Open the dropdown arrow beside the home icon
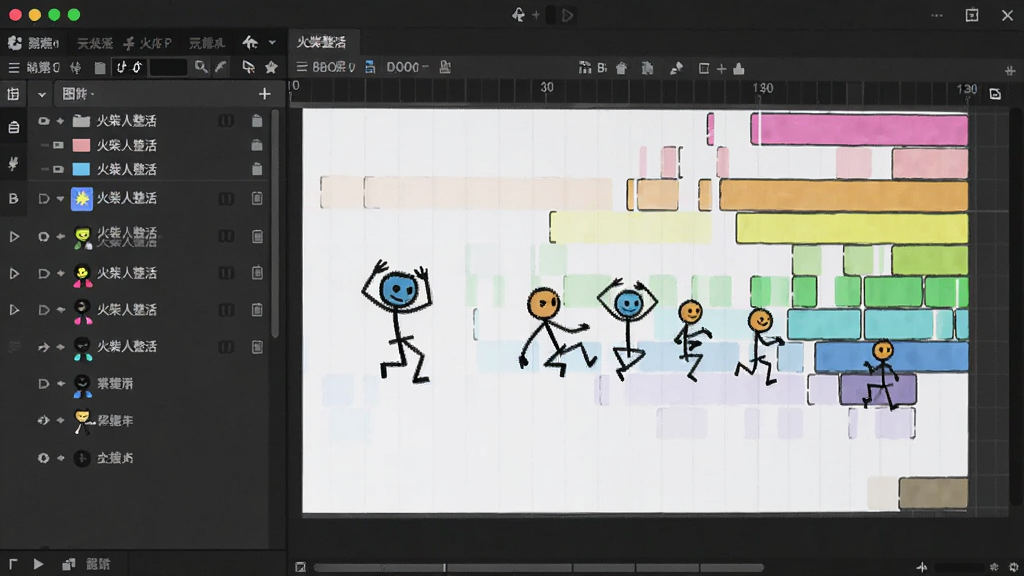Screen dimensions: 1024x576 tap(272, 43)
